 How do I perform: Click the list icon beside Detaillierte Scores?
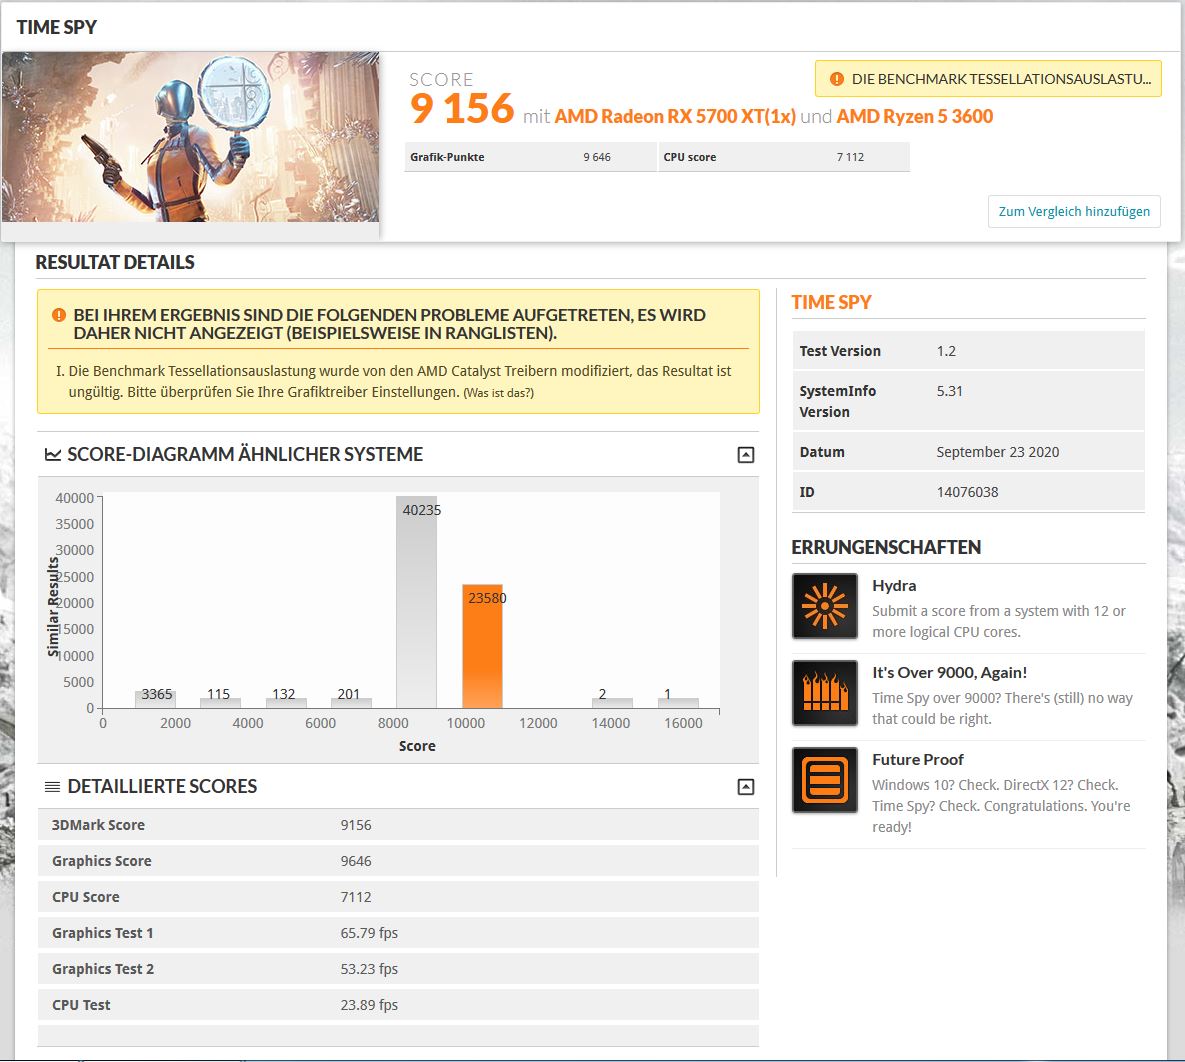coord(53,787)
